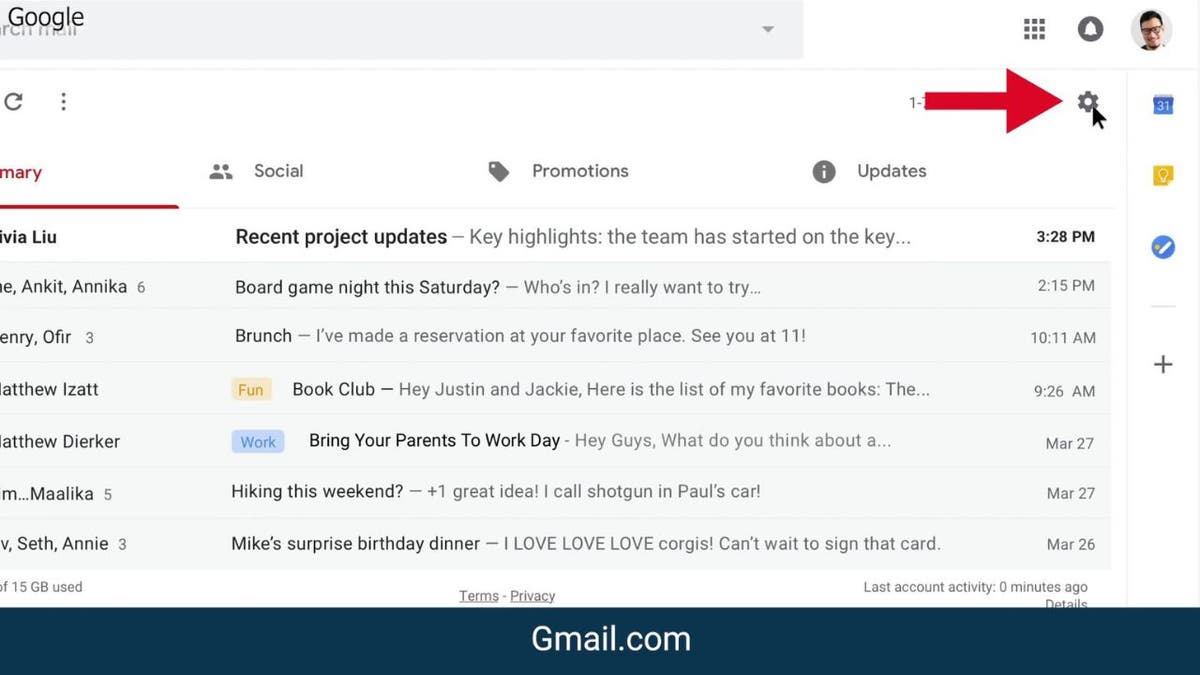This screenshot has width=1200, height=675.
Task: Open the Recent project updates email
Action: pyautogui.click(x=555, y=237)
